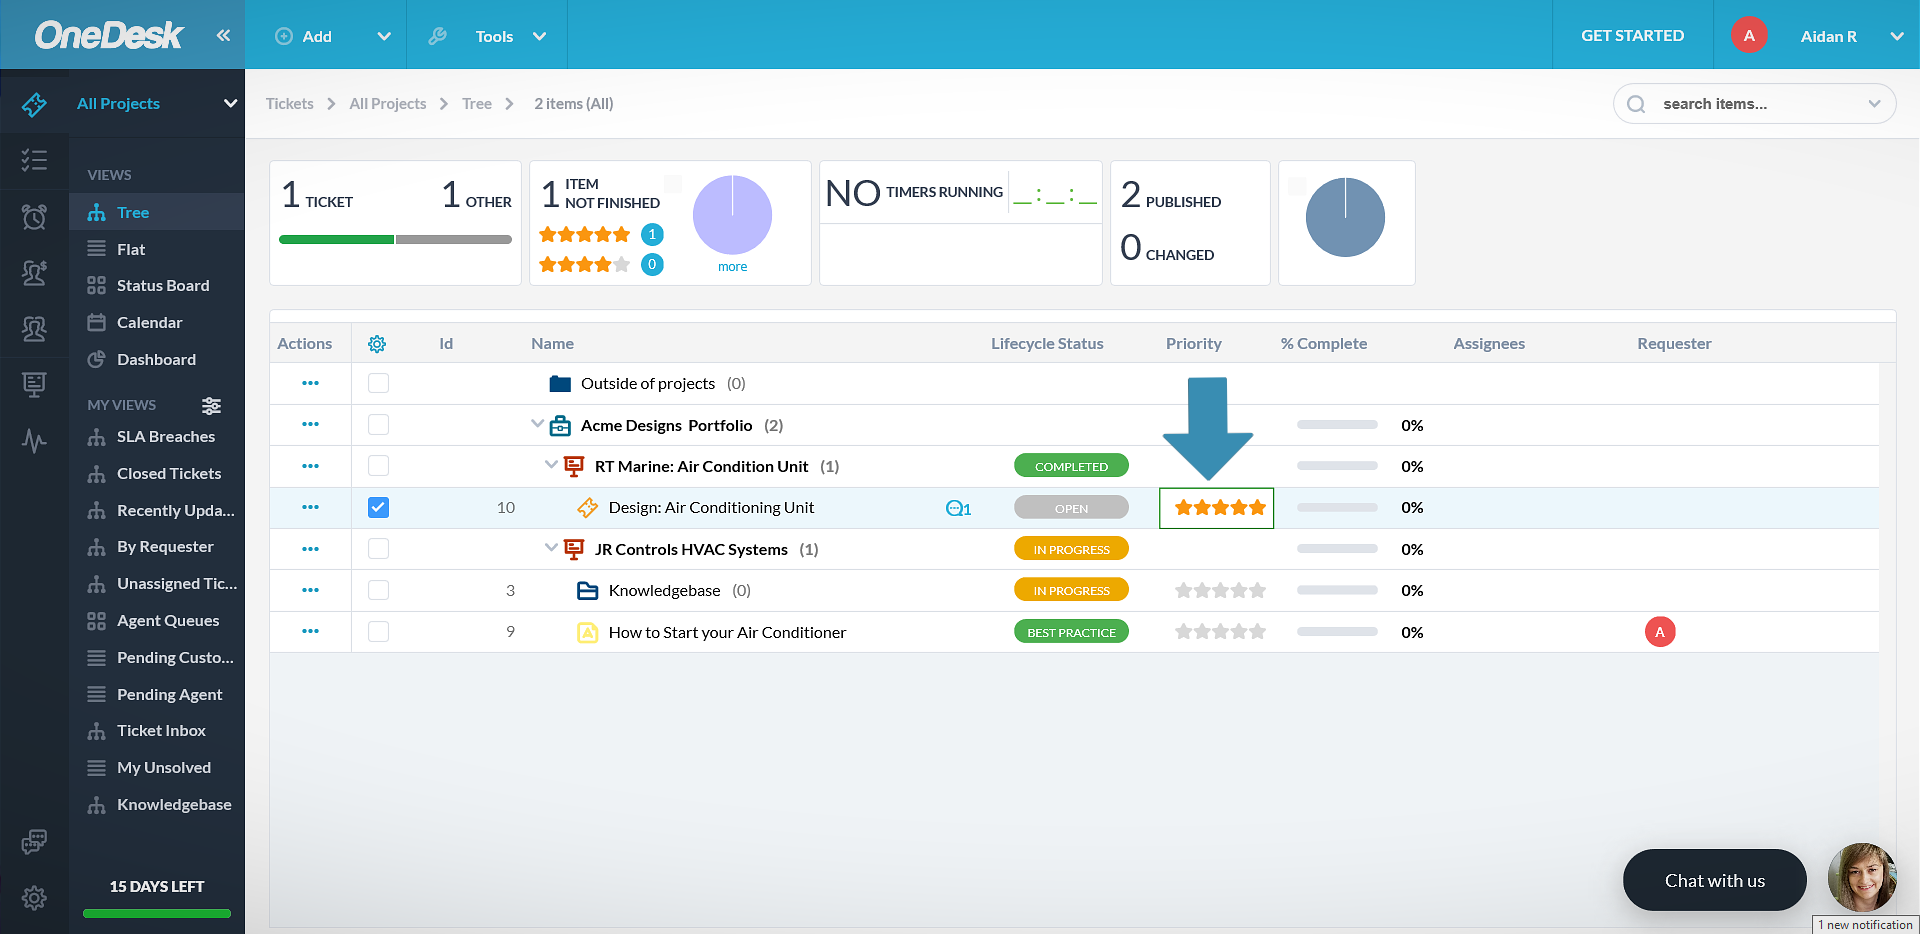Set priority stars for How to Start row
The width and height of the screenshot is (1922, 934).
click(x=1220, y=632)
